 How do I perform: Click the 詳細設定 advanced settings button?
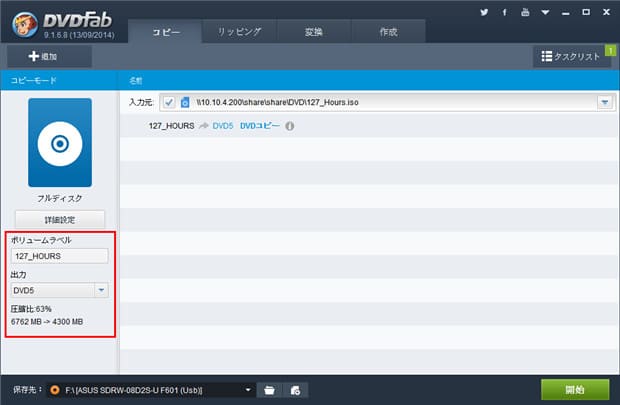59,219
